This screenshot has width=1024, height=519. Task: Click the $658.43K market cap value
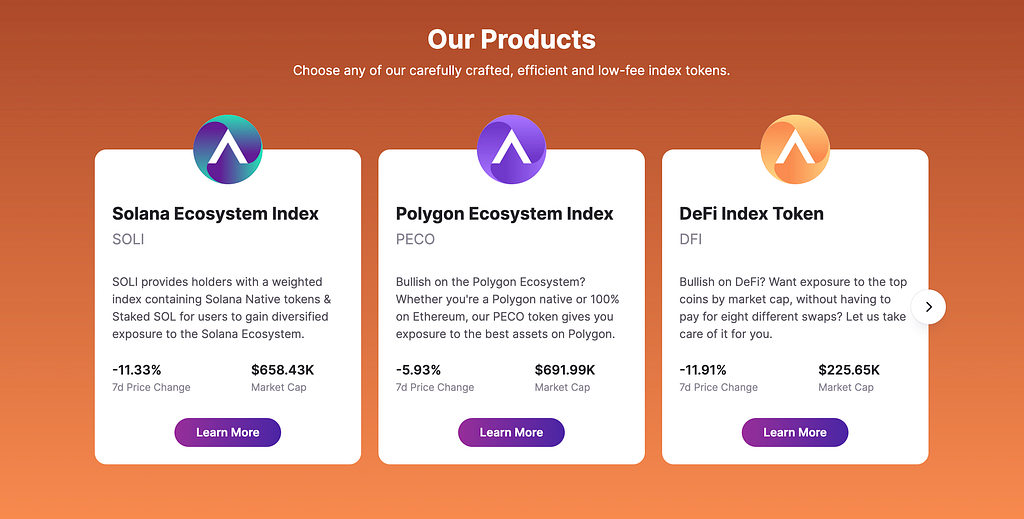pos(283,370)
